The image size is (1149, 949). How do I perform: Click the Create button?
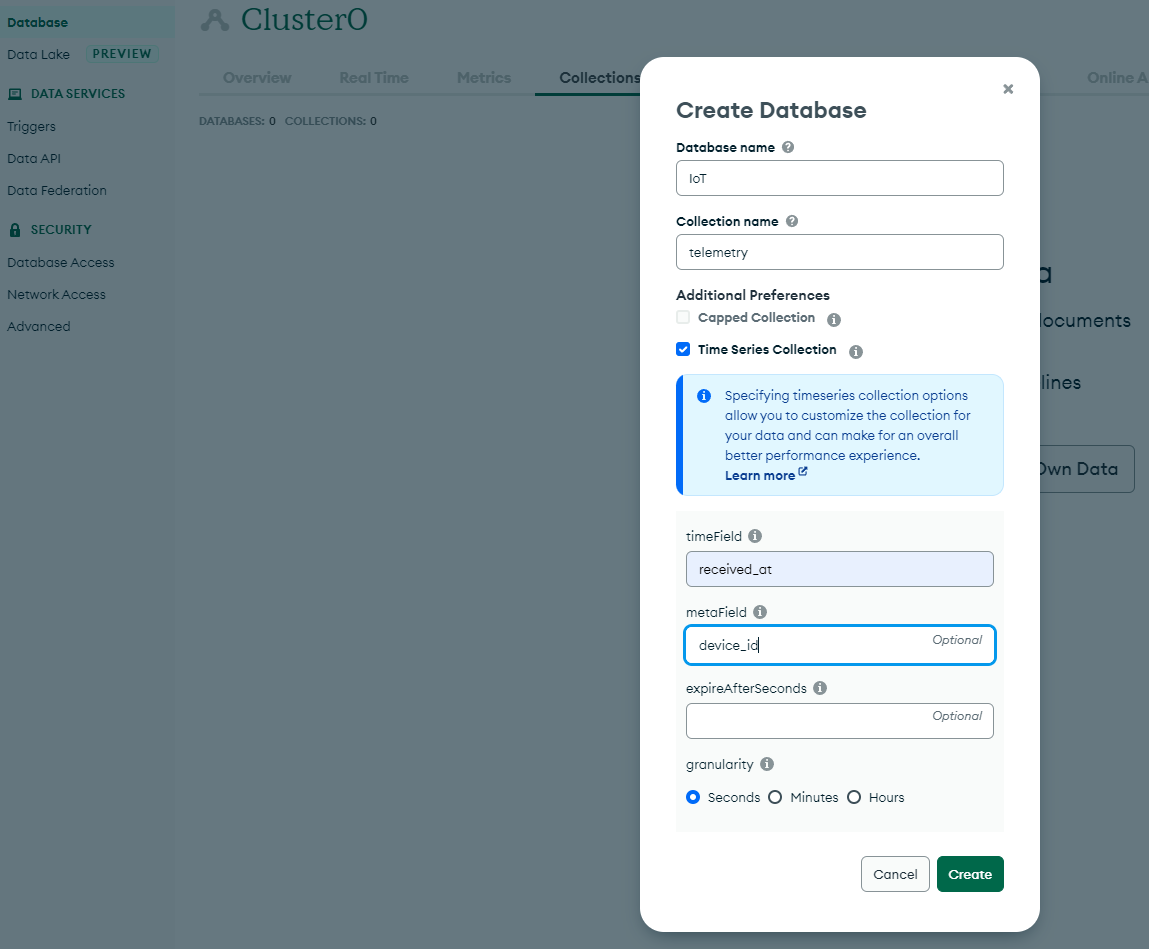[x=970, y=874]
